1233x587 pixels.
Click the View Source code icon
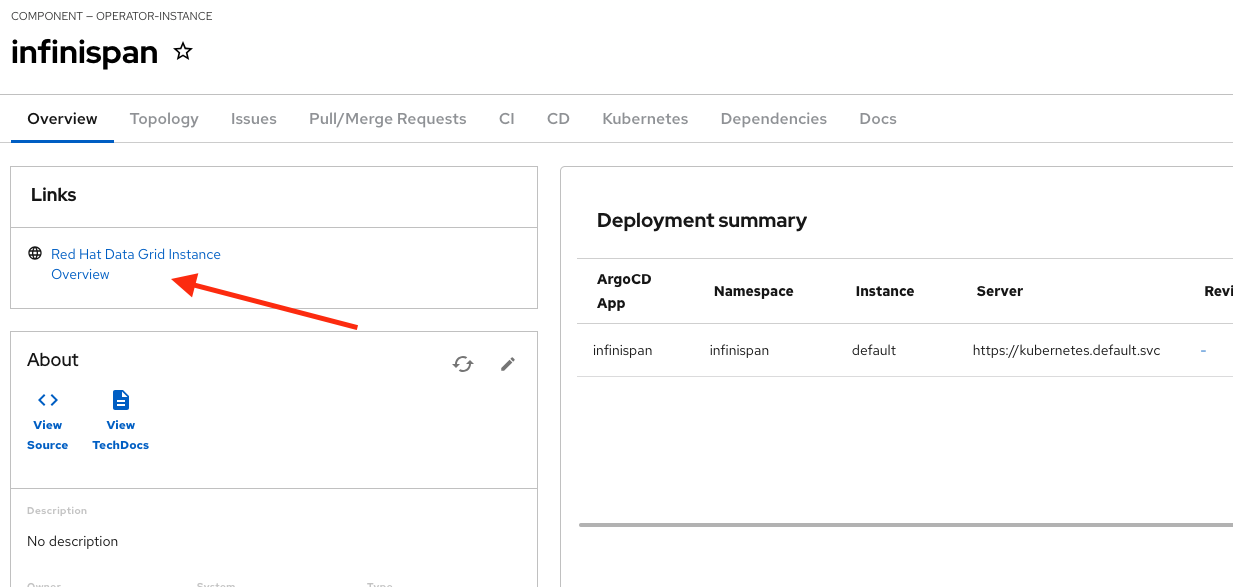click(x=48, y=400)
